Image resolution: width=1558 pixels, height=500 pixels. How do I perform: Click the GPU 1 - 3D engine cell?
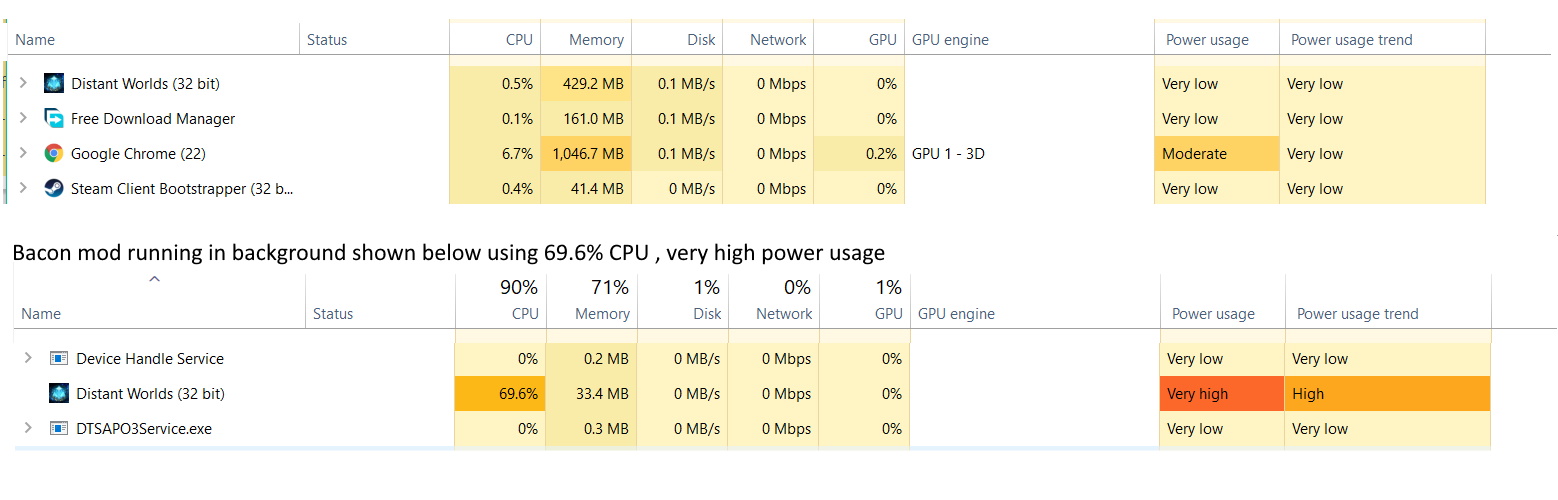pyautogui.click(x=948, y=154)
